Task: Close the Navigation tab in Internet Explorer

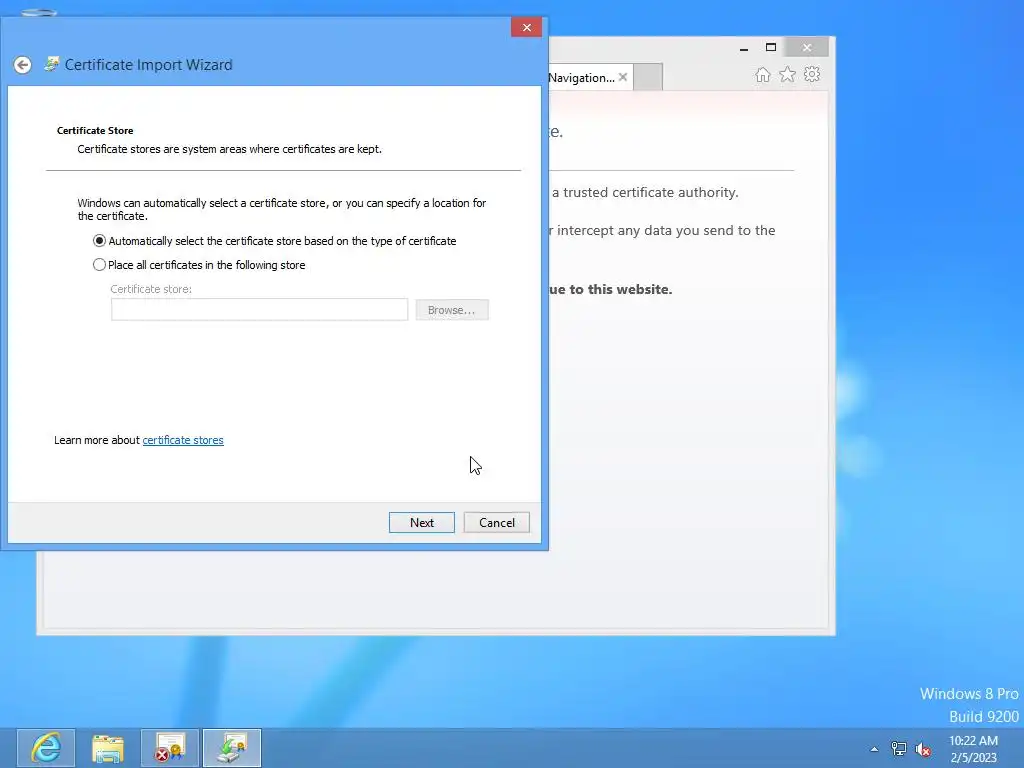Action: coord(623,77)
